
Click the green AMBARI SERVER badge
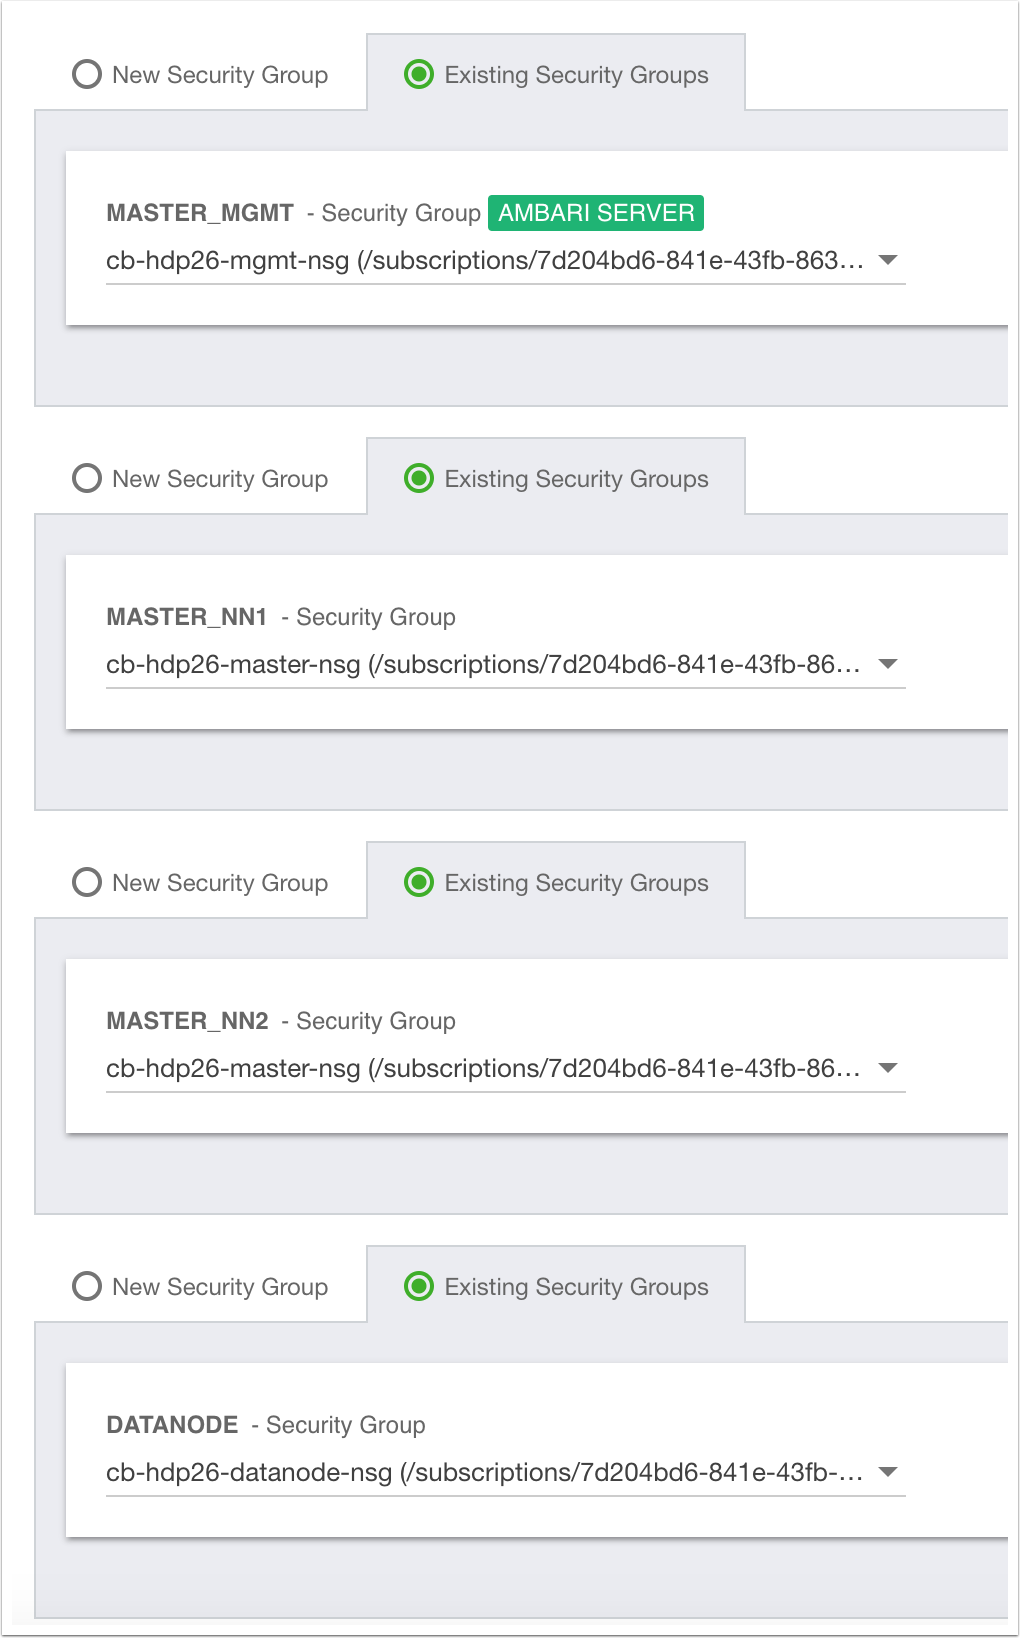[595, 212]
